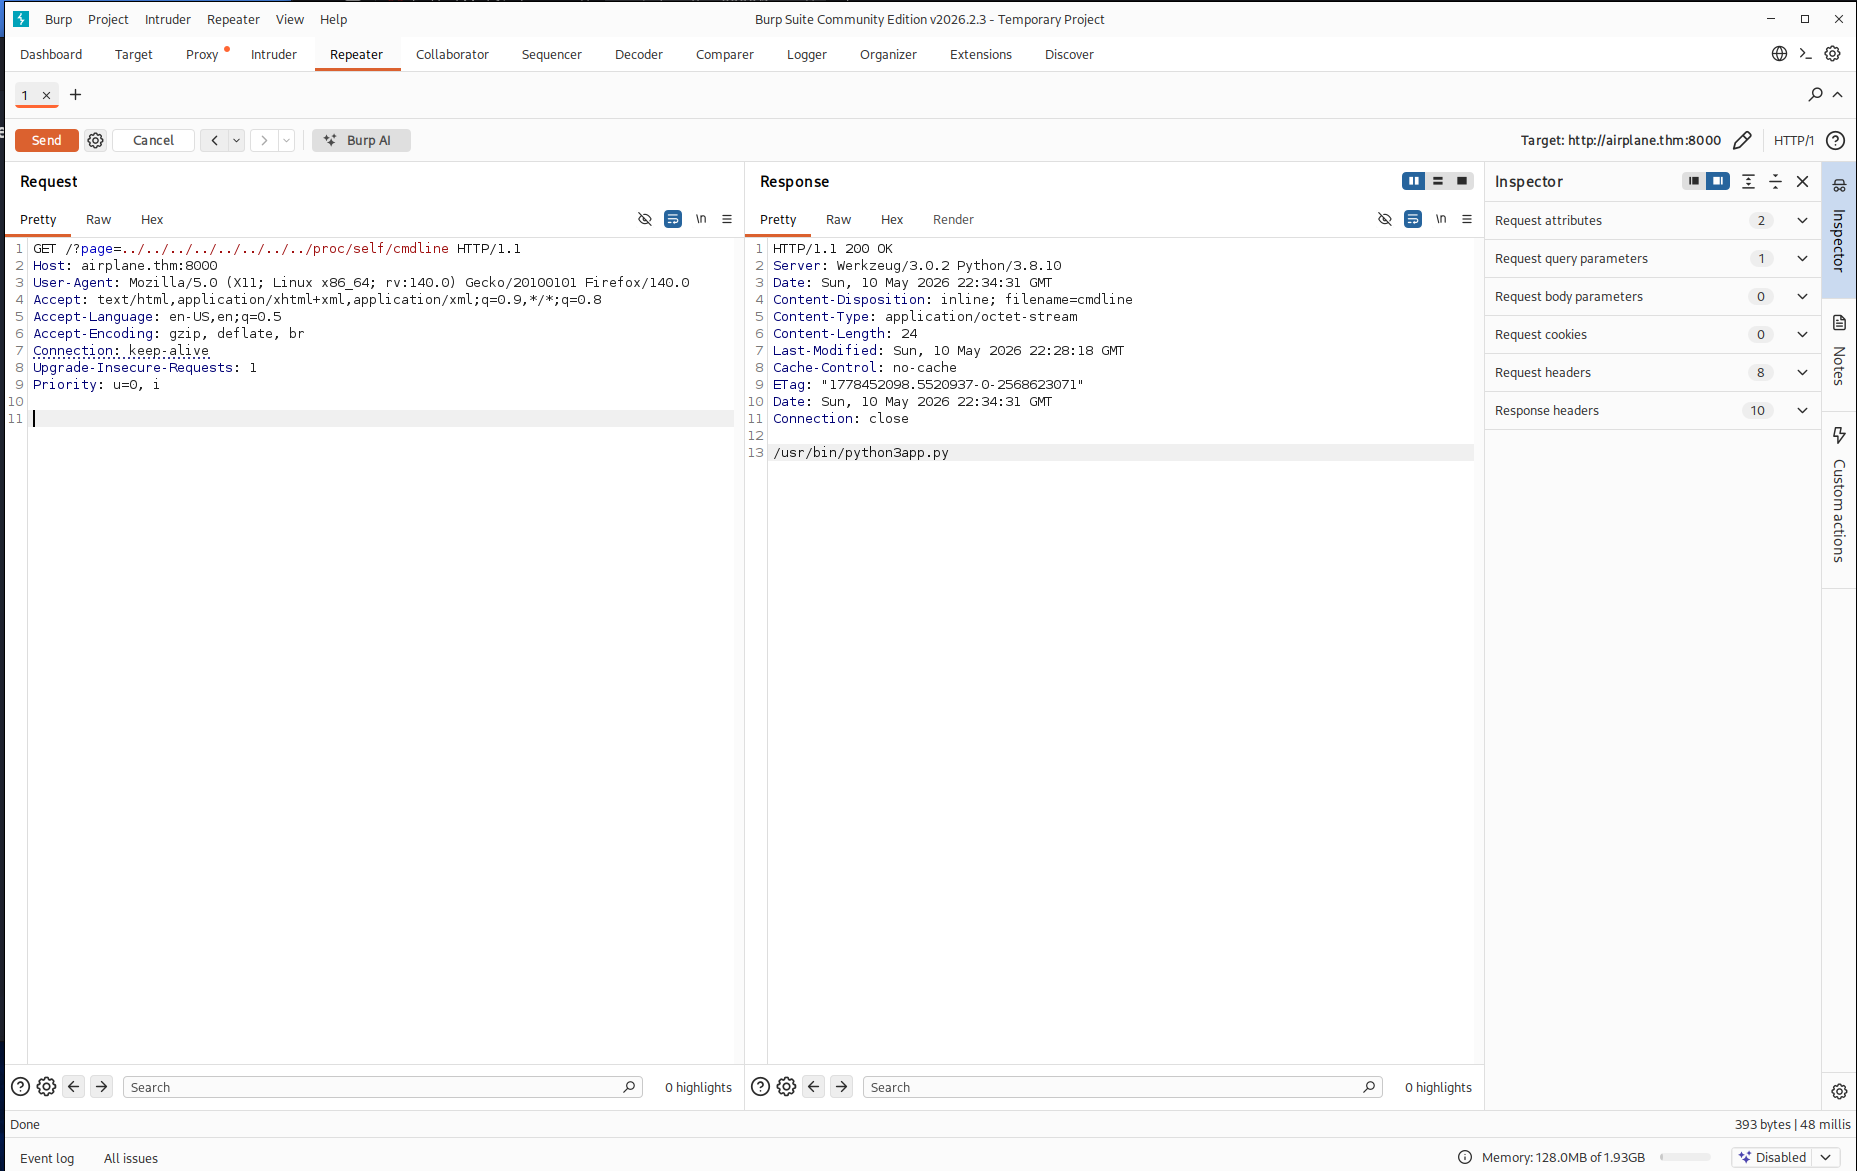Switch to response Render view

tap(953, 219)
